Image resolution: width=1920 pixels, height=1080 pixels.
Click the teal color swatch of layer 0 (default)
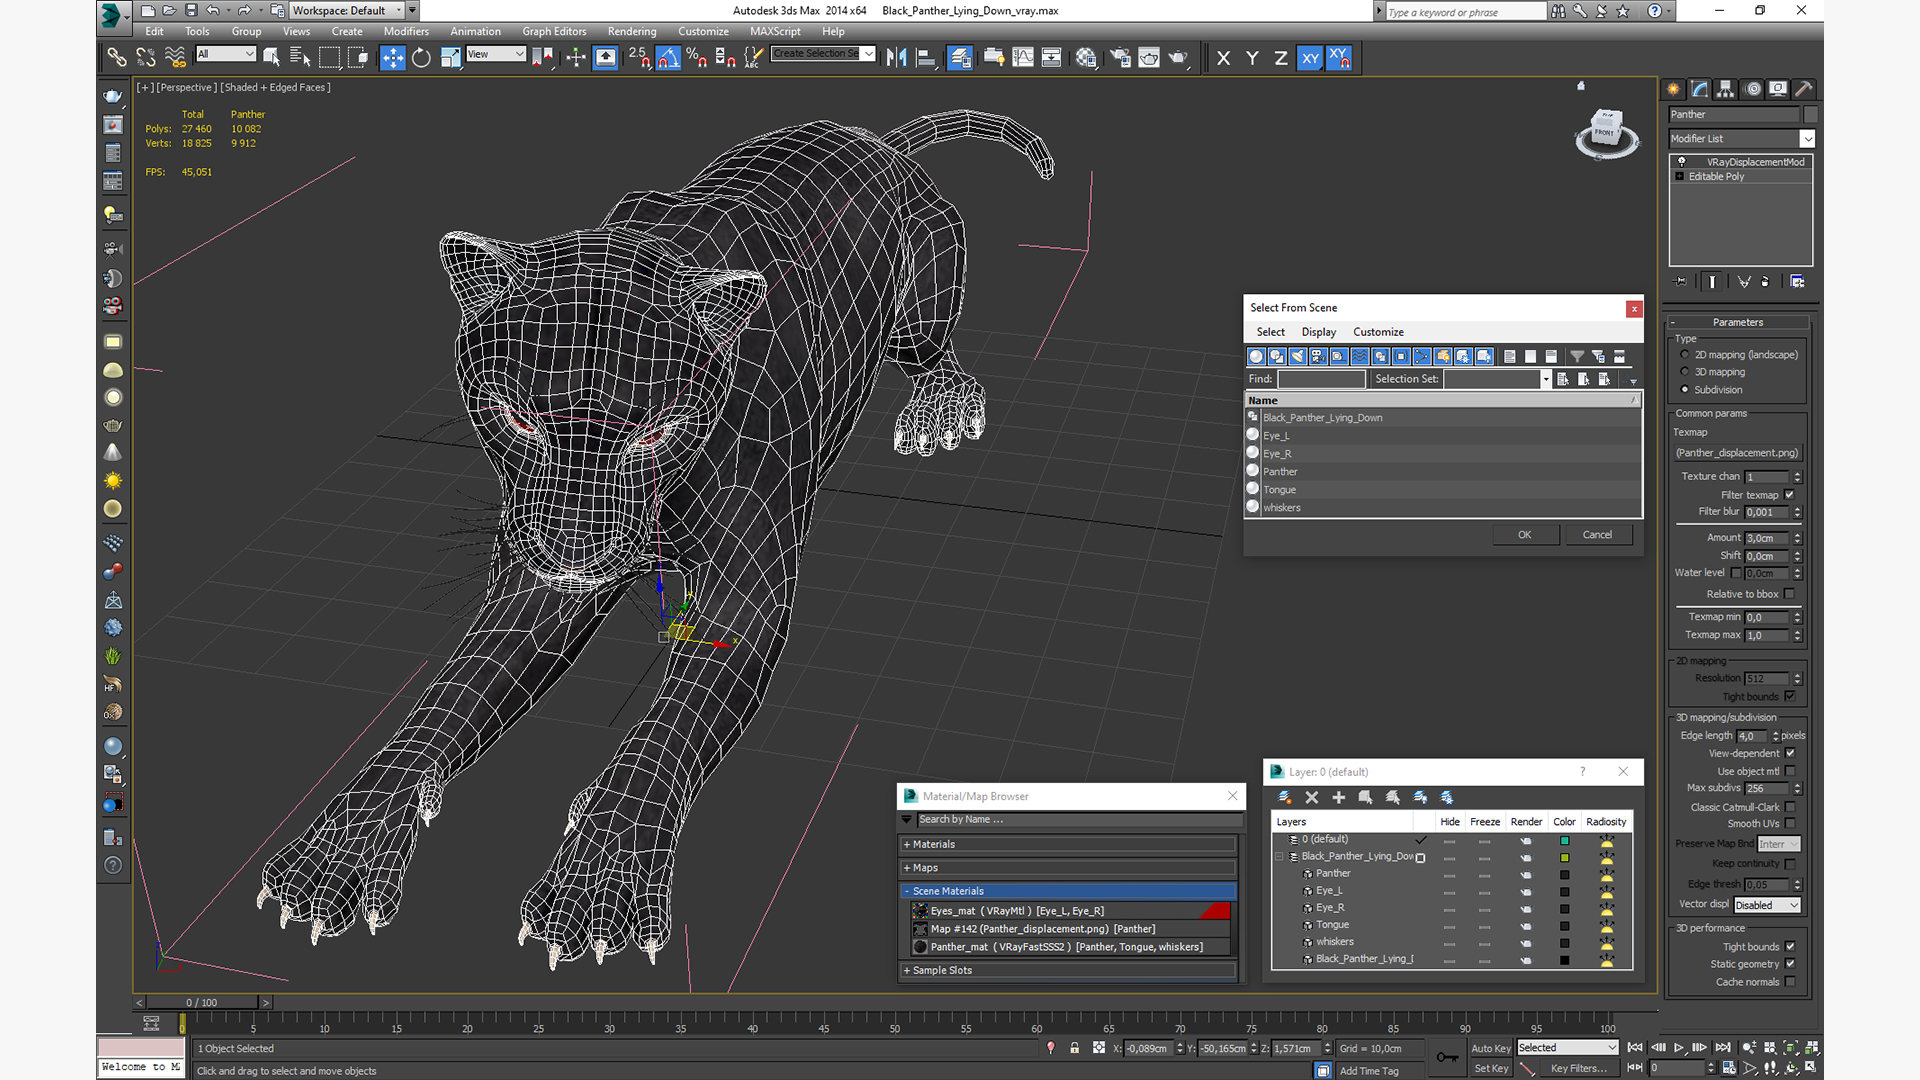[x=1565, y=841]
